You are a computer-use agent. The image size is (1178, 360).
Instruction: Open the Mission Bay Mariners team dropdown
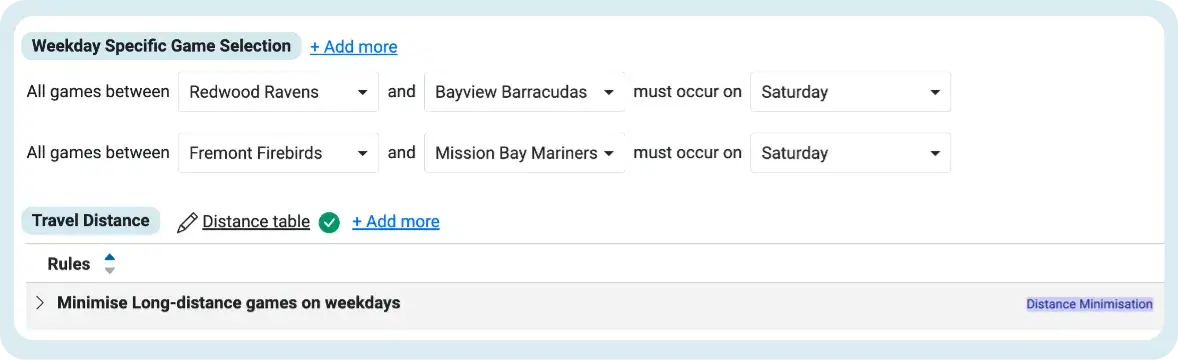click(x=524, y=153)
